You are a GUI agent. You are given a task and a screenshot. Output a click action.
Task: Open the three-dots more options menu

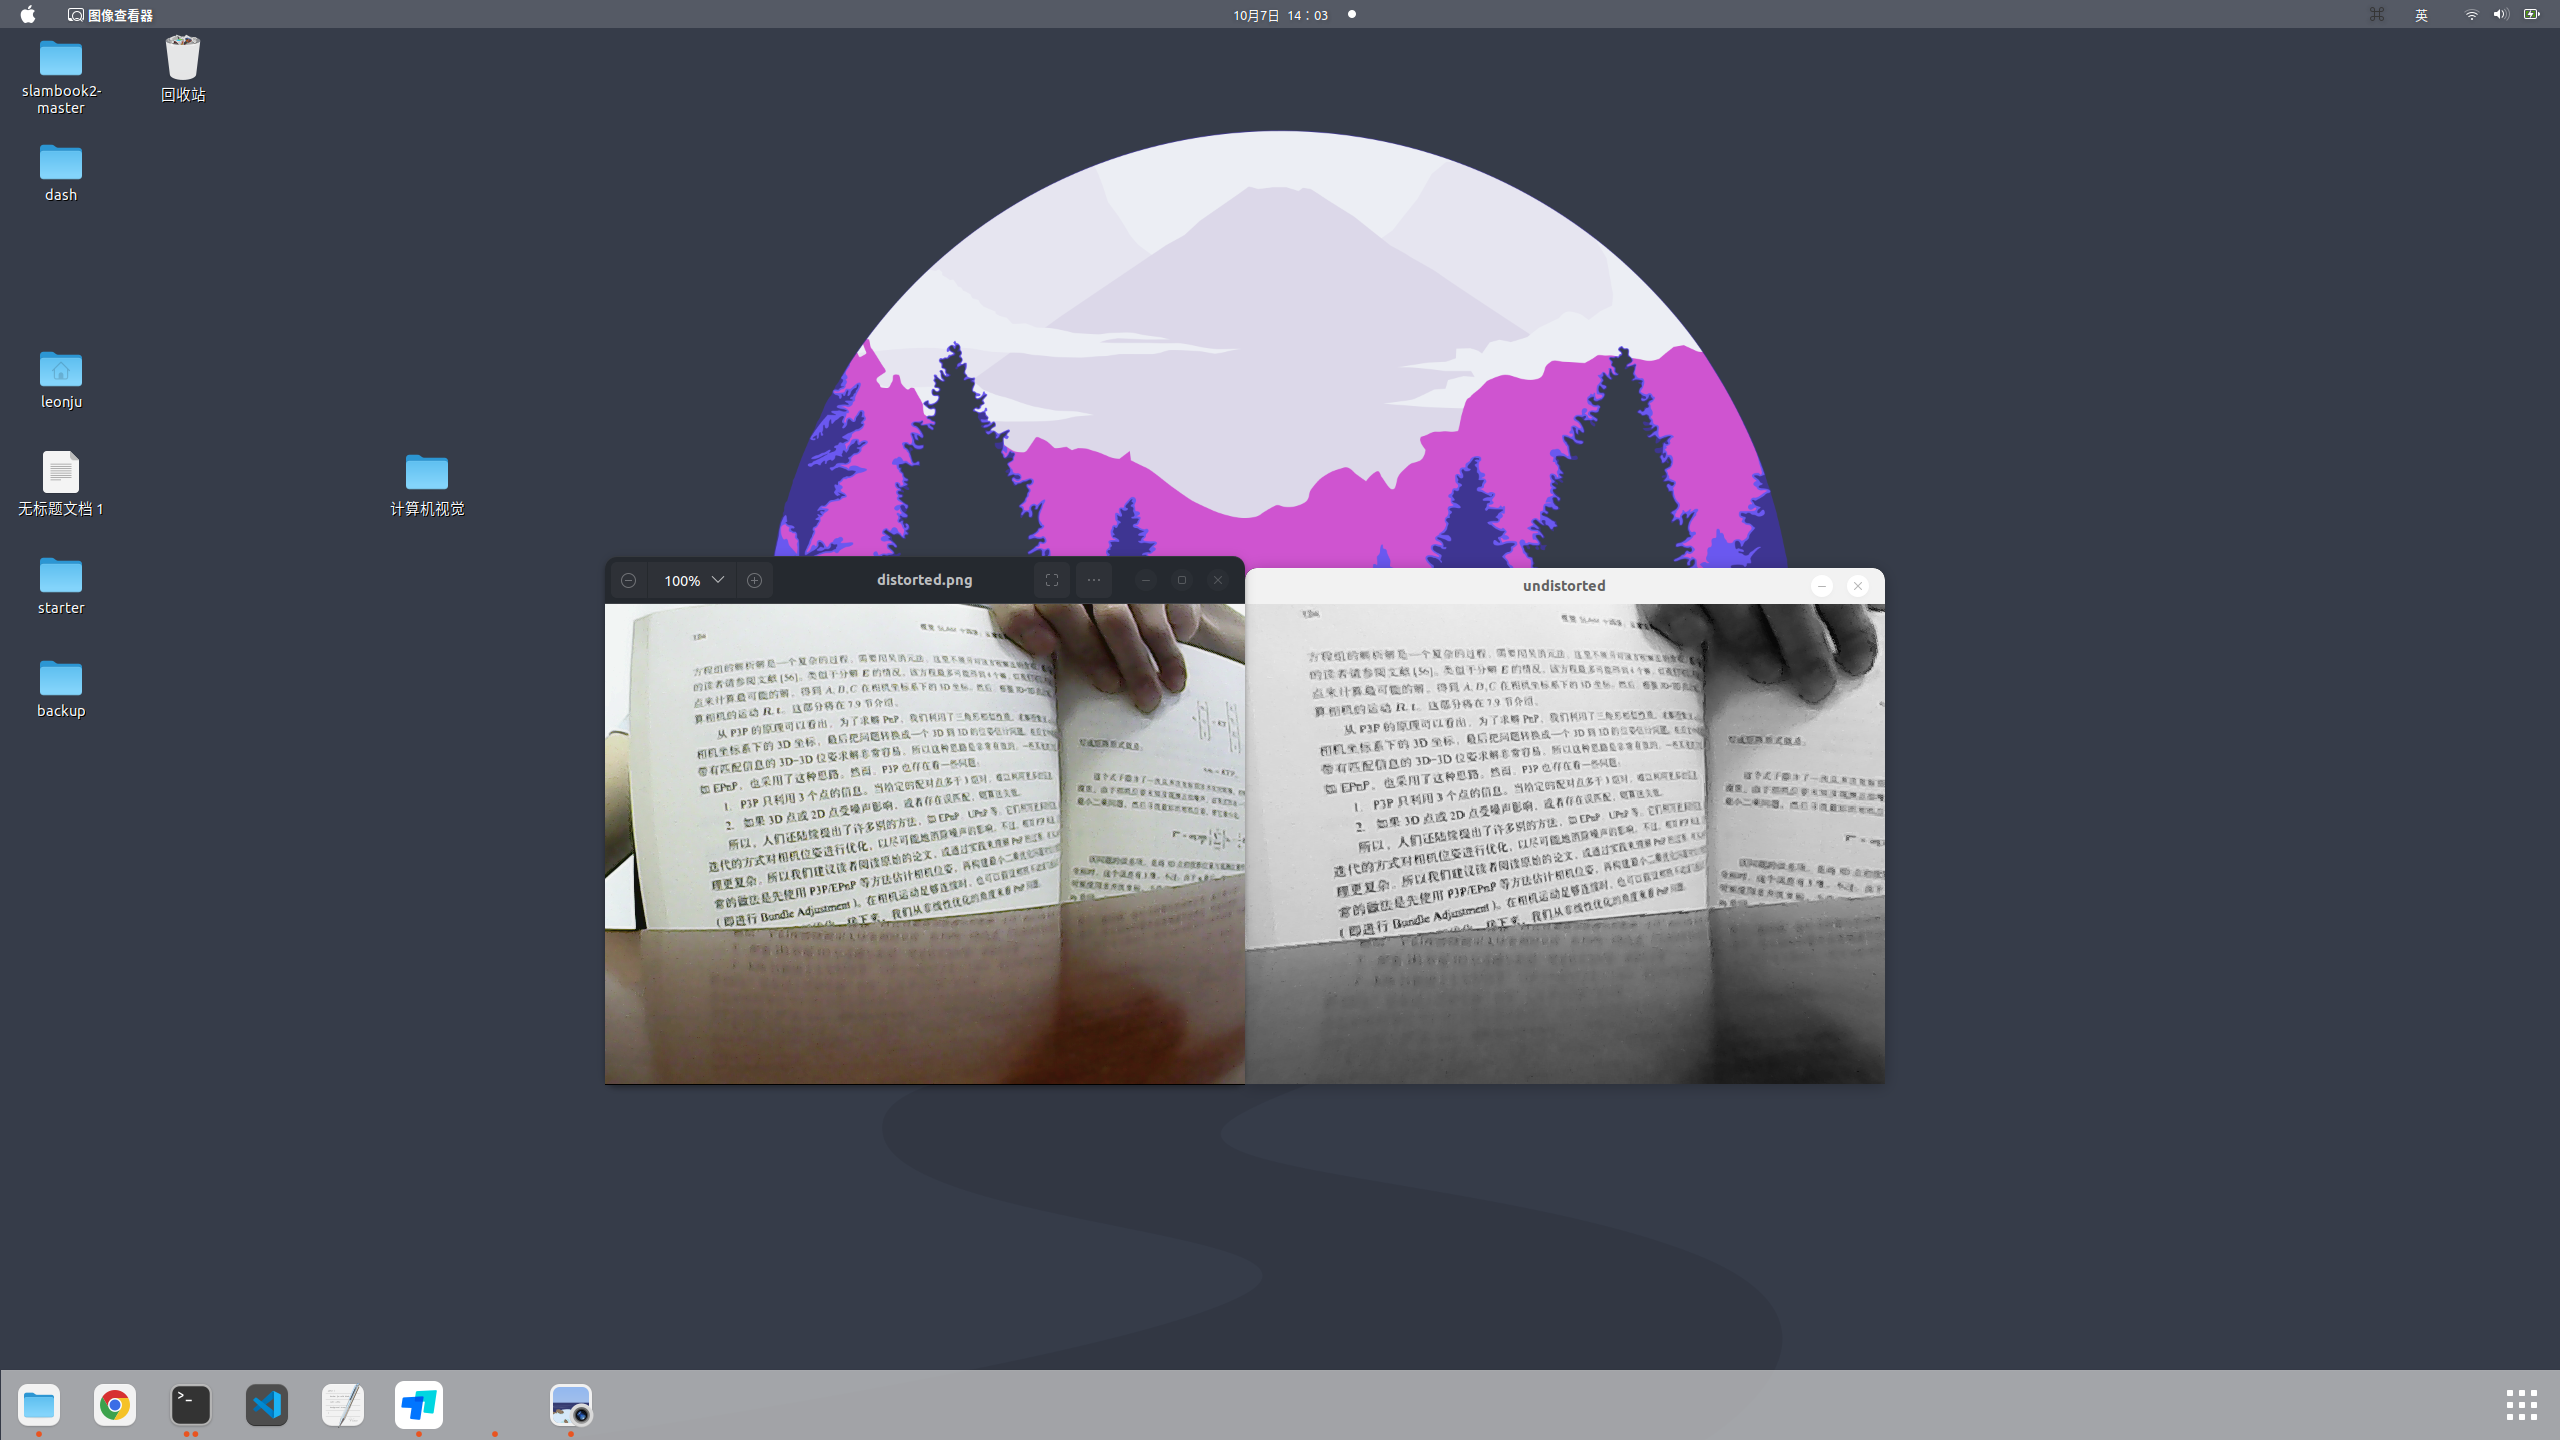pyautogui.click(x=1094, y=580)
